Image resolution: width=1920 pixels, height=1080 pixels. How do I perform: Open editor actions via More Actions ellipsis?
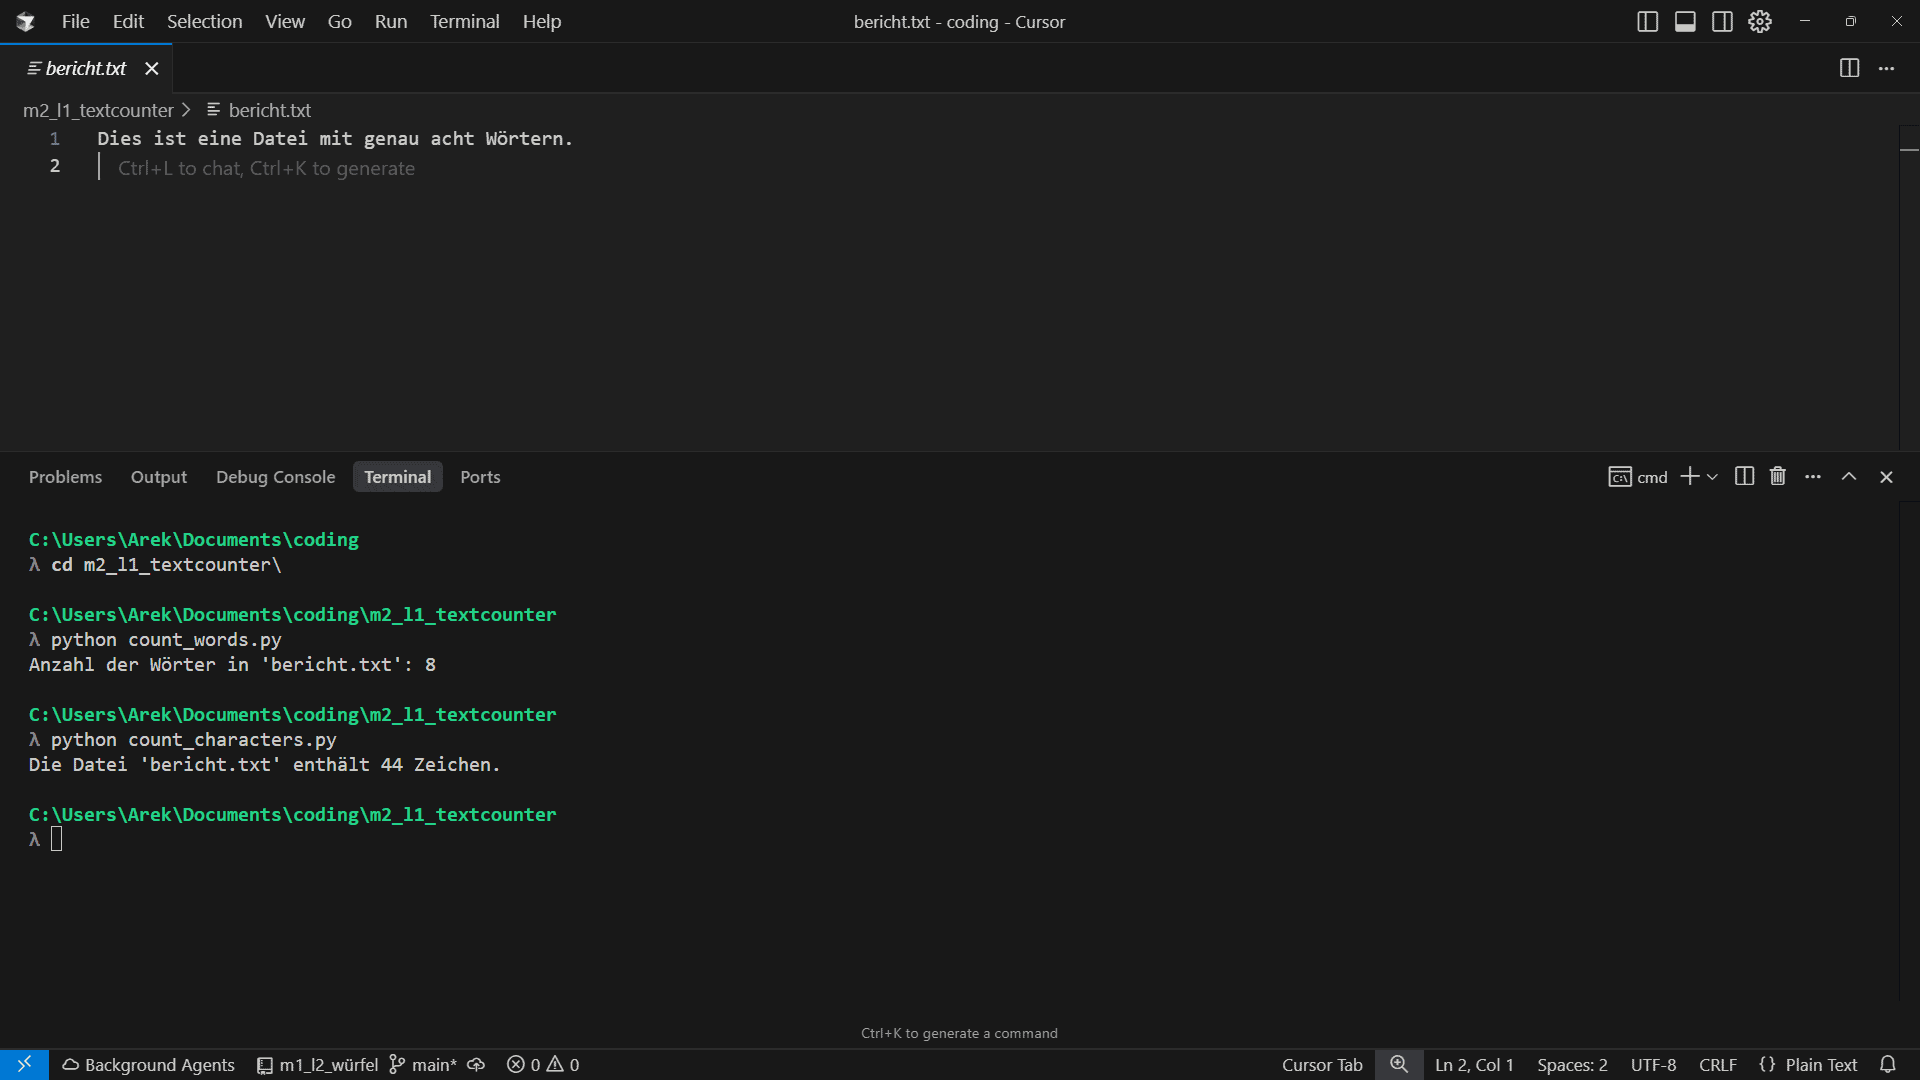point(1888,68)
